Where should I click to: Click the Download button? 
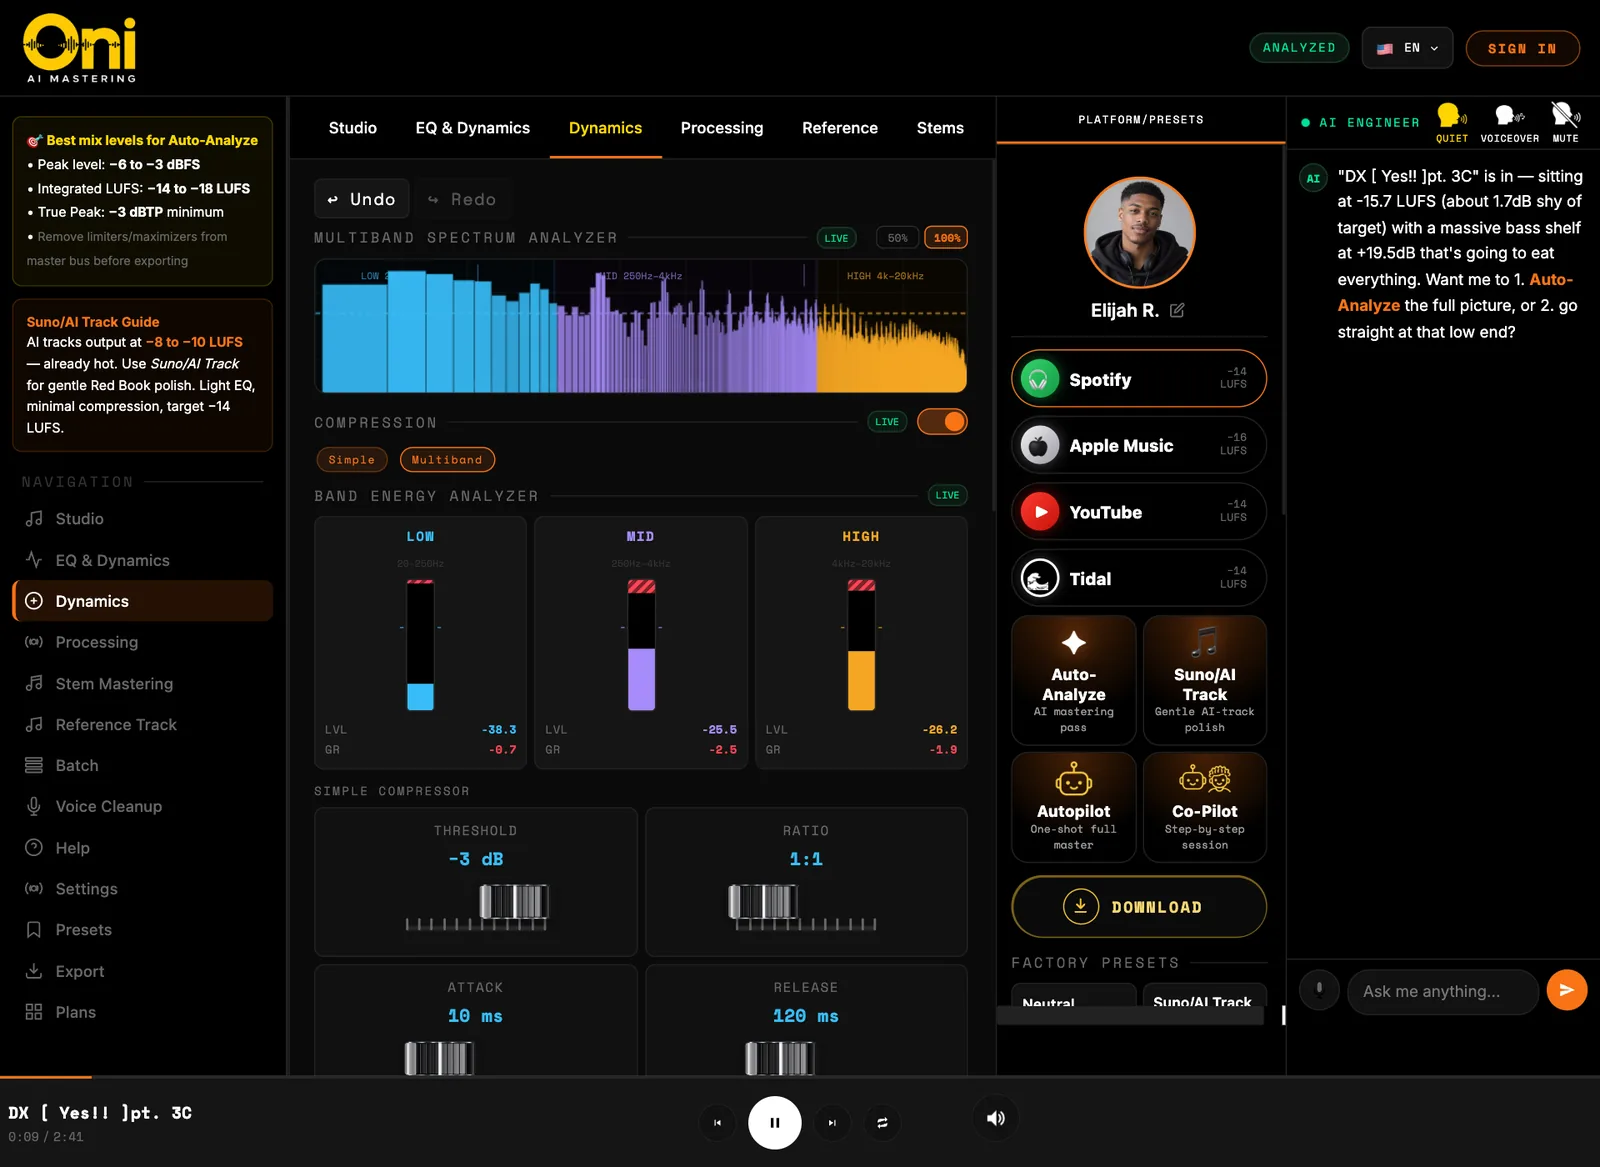coord(1139,907)
